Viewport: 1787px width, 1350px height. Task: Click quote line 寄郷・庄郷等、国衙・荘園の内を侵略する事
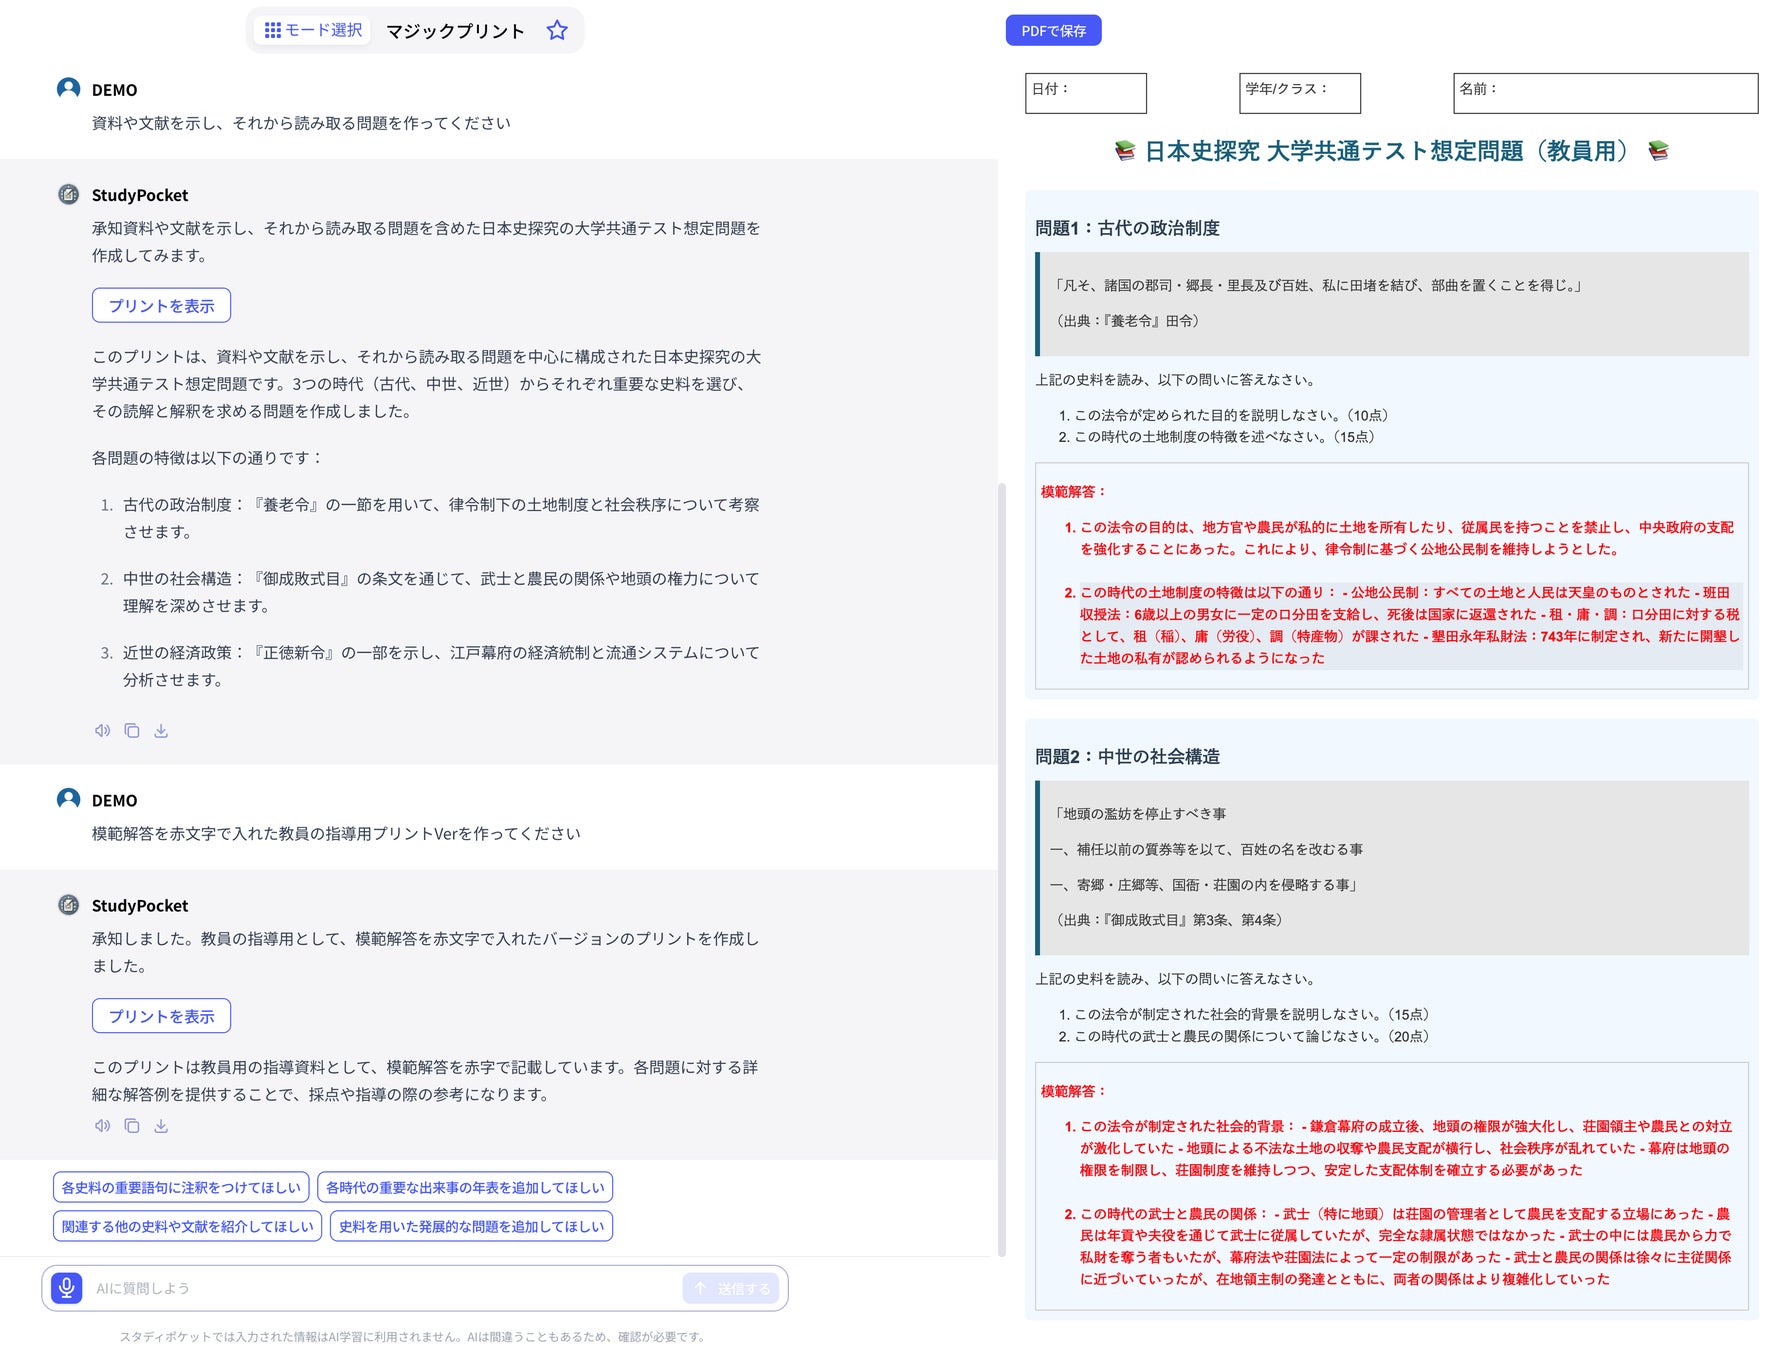(1203, 885)
